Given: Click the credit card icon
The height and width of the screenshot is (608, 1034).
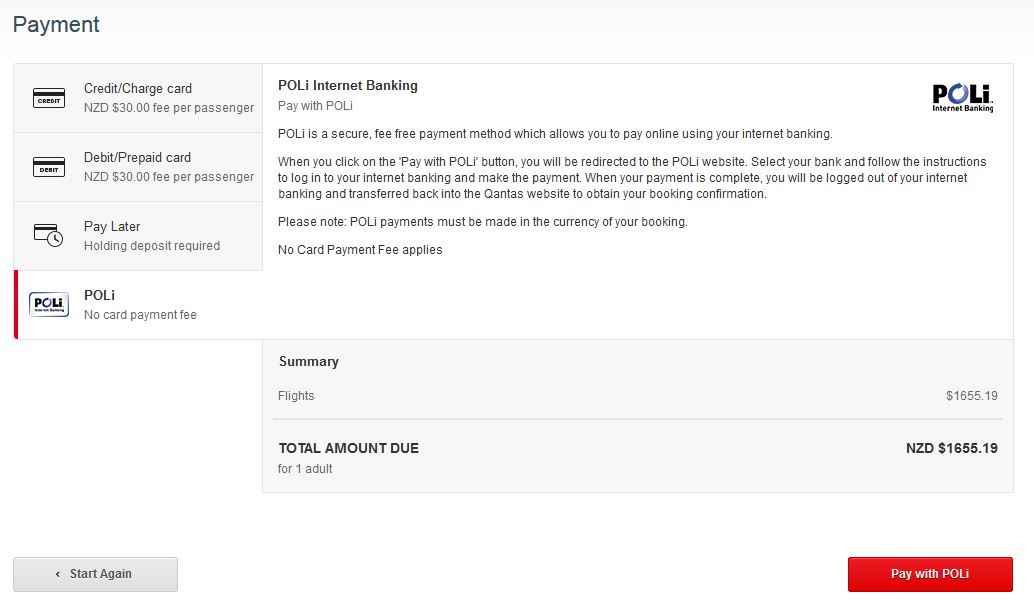Looking at the screenshot, I should pyautogui.click(x=49, y=98).
